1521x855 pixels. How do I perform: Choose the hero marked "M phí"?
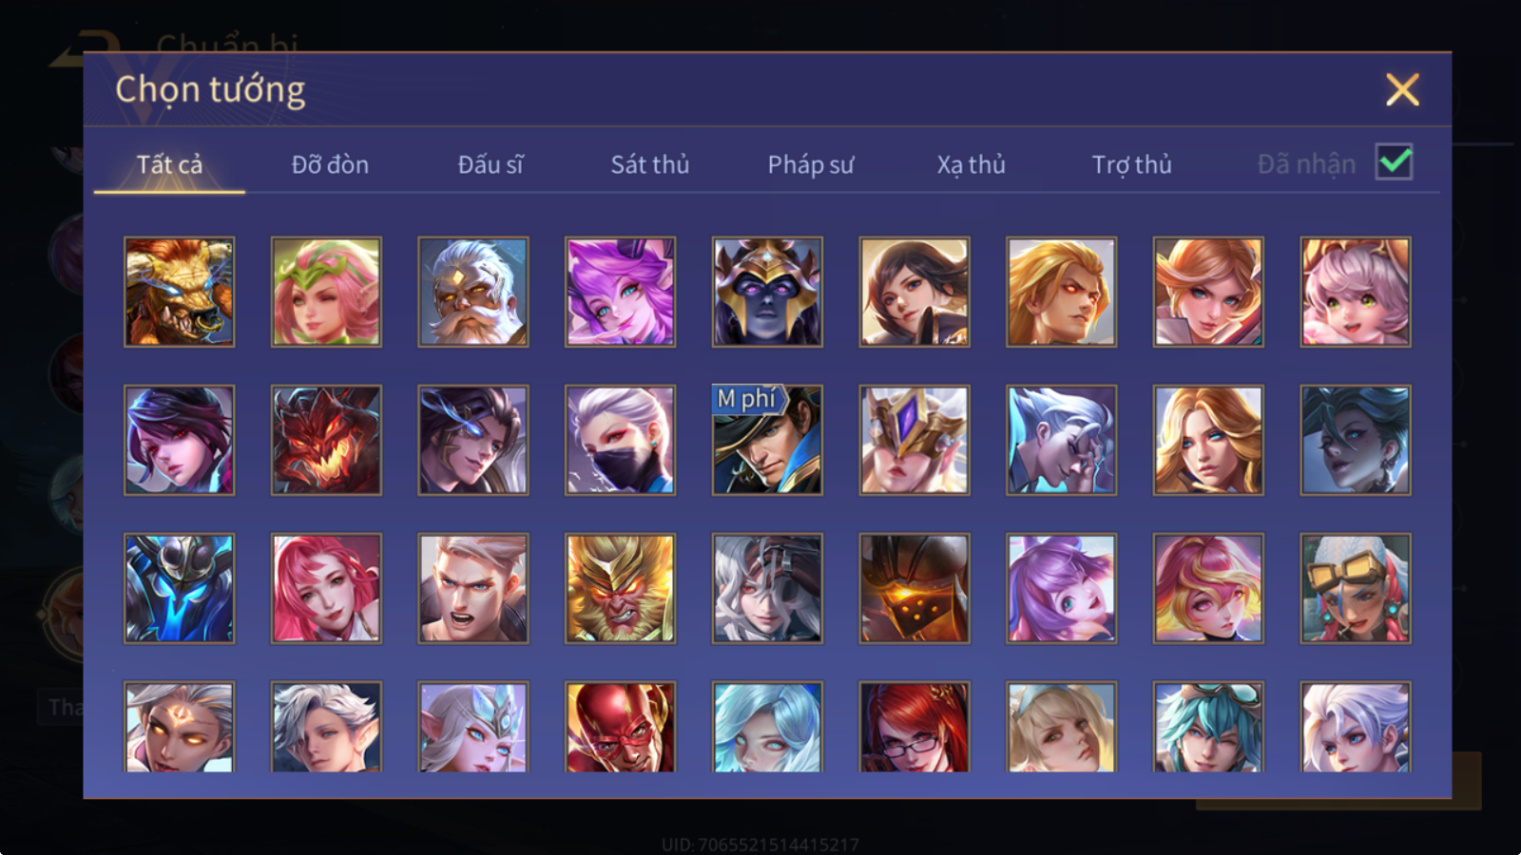767,440
